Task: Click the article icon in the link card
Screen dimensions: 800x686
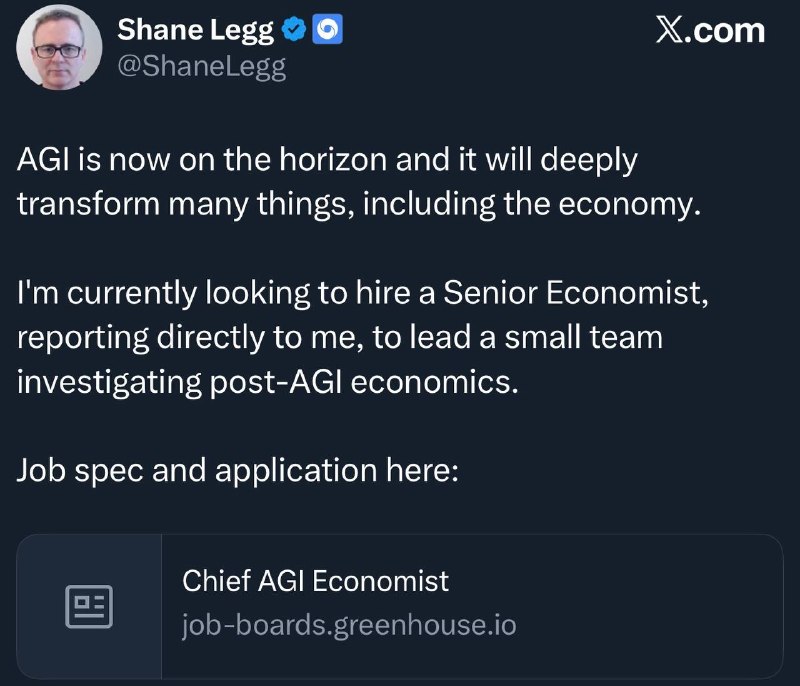Action: click(89, 606)
